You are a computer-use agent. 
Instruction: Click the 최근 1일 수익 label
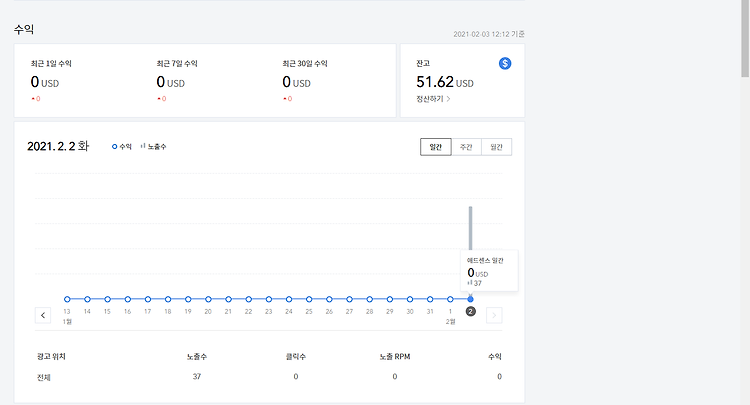[51, 64]
